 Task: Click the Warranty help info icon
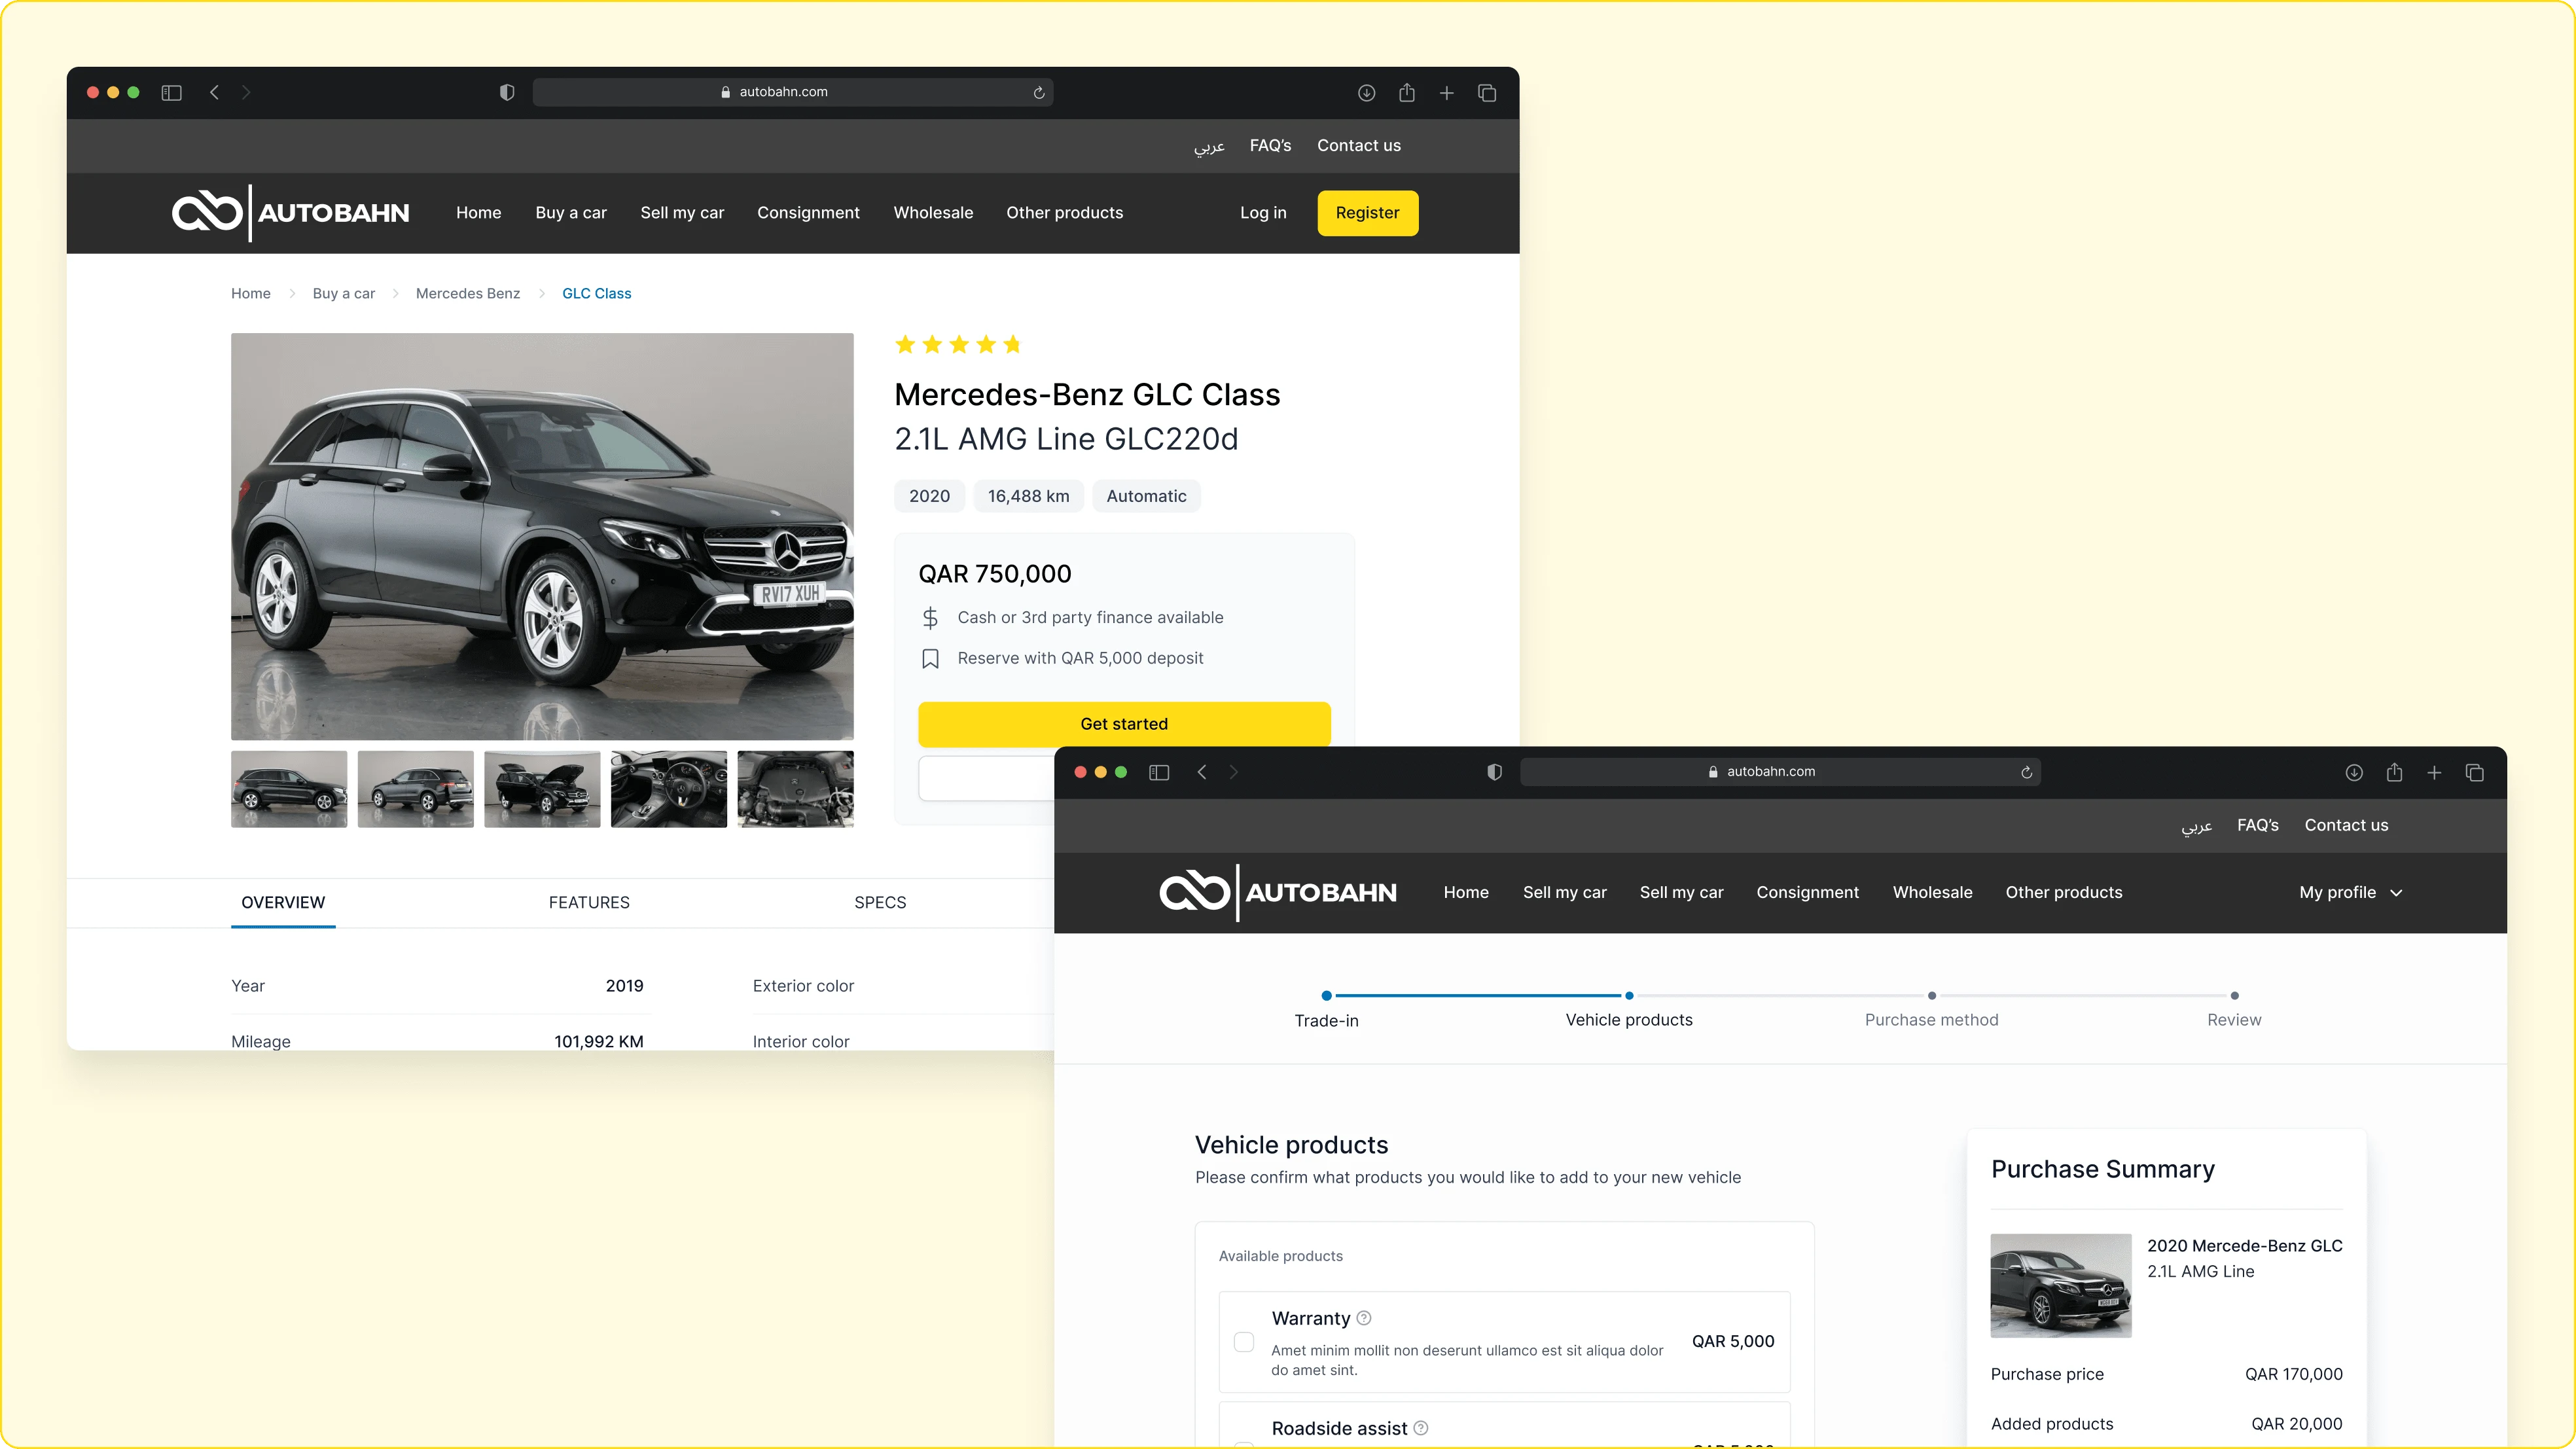(1364, 1318)
